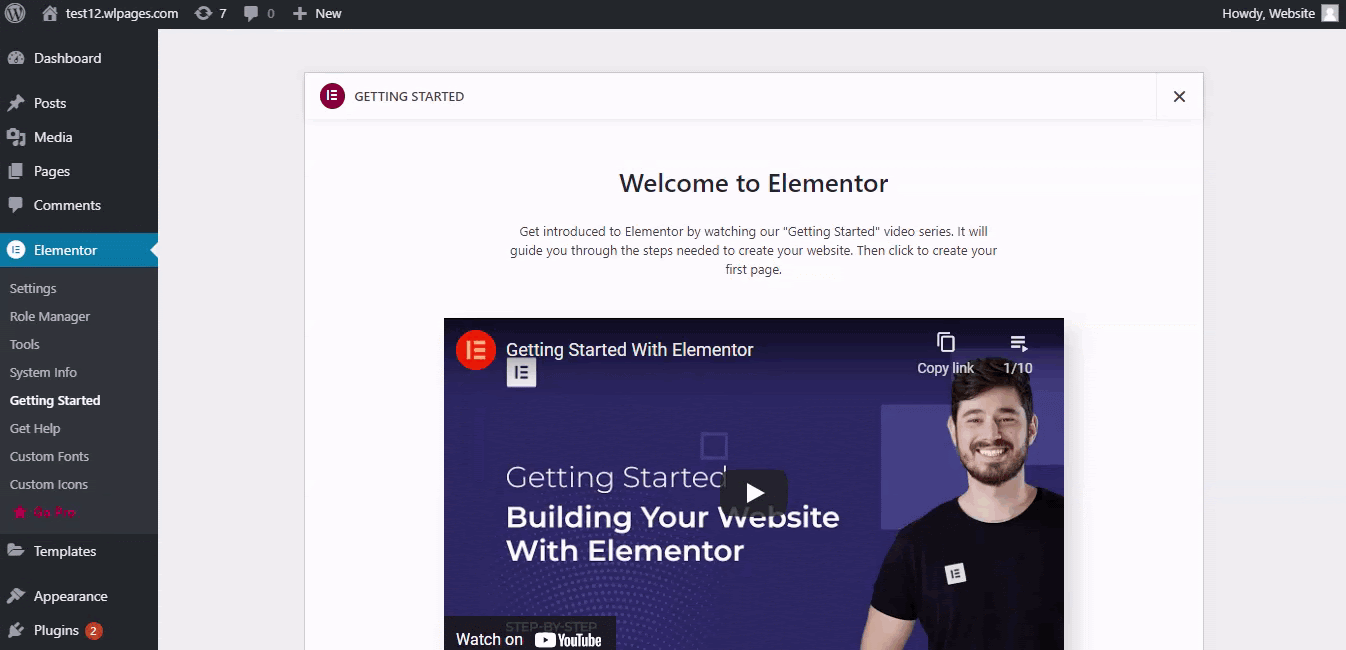Click the Welcome to Elementor heading
The image size is (1346, 650).
click(754, 183)
